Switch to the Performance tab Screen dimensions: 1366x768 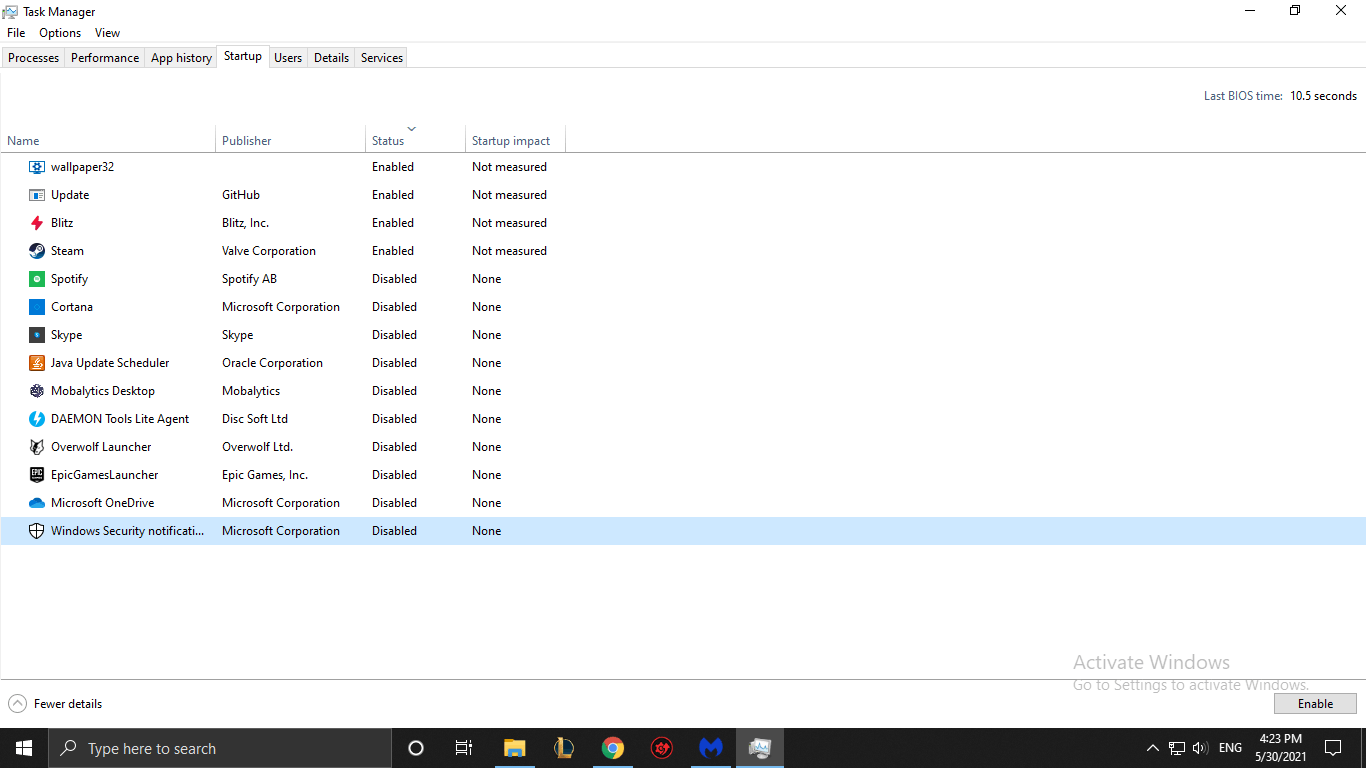pyautogui.click(x=104, y=57)
